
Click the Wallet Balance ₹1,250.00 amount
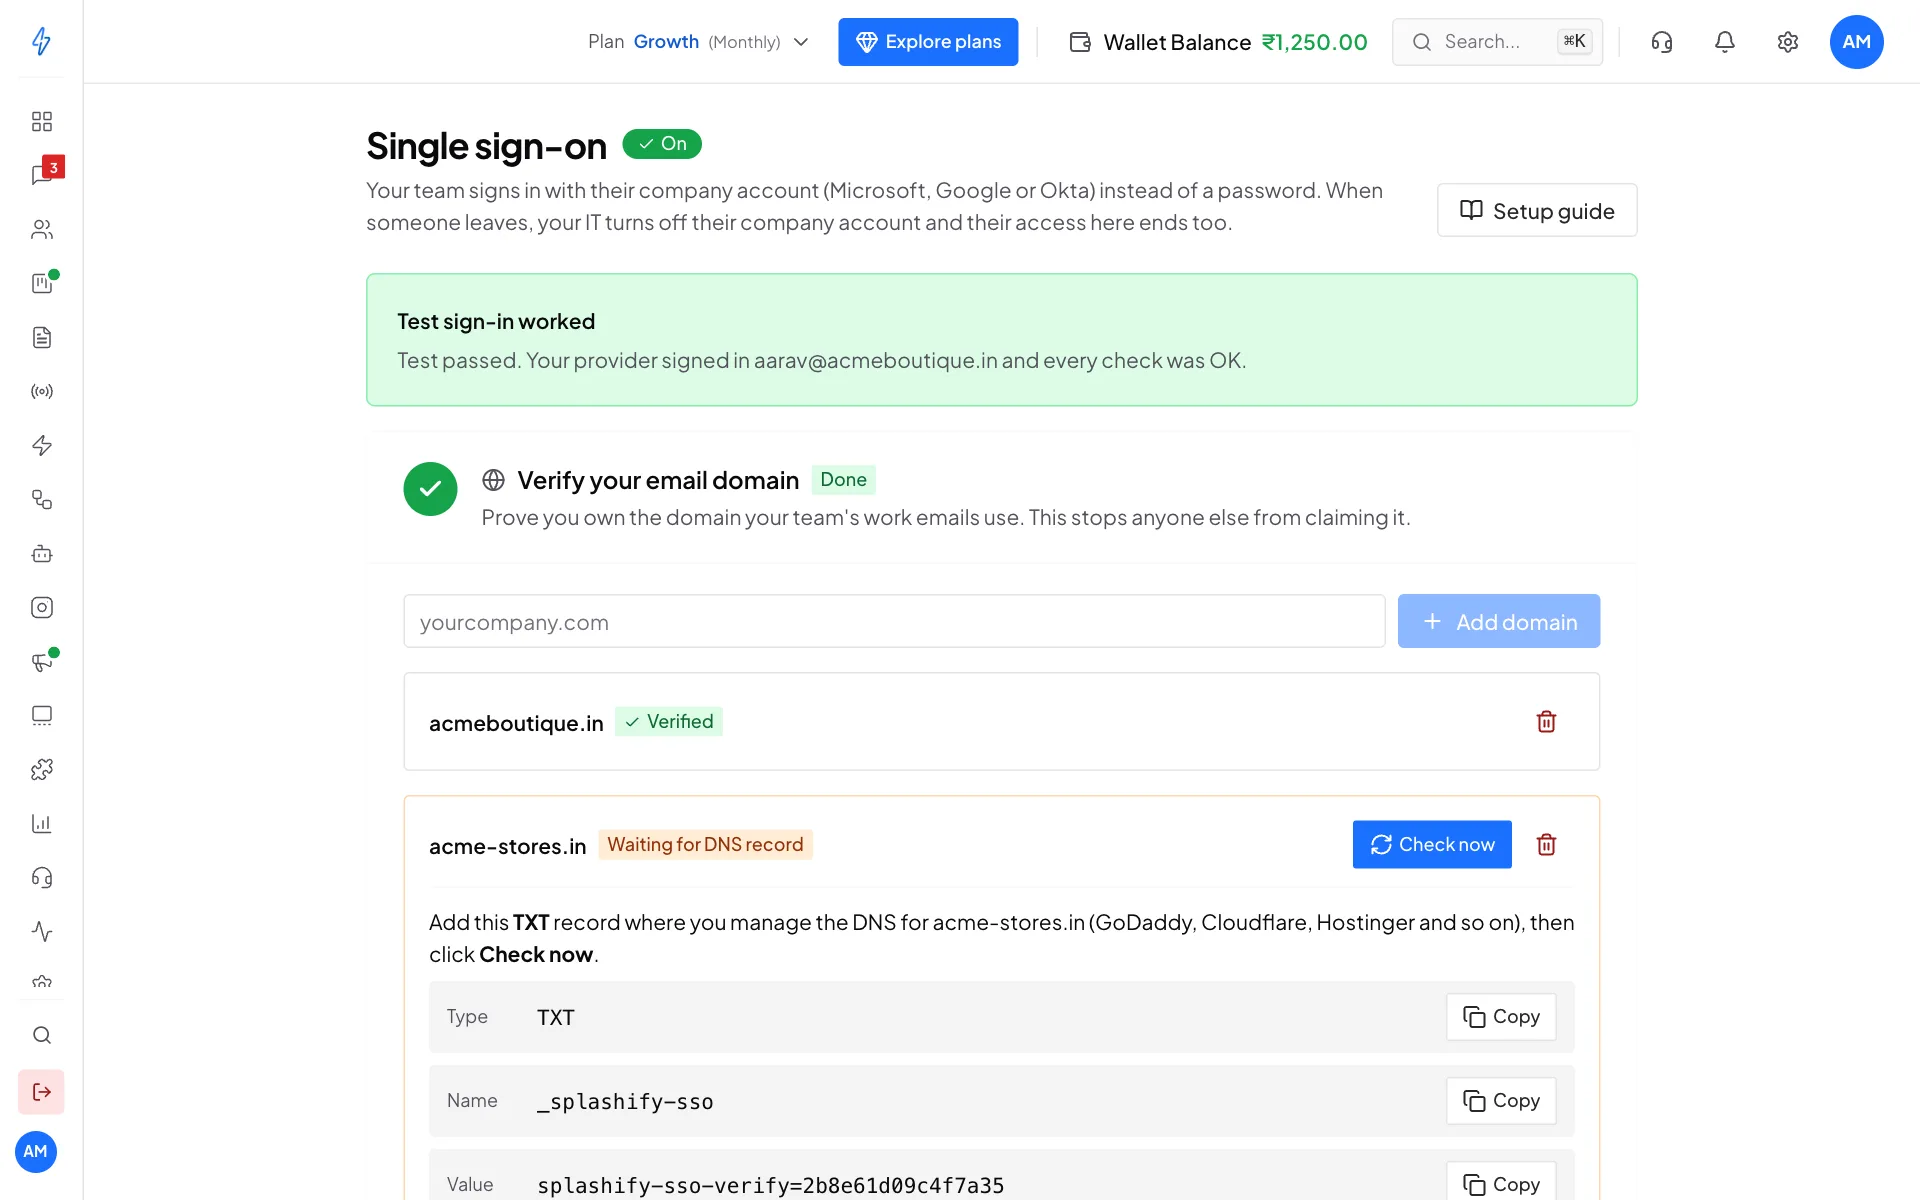pos(1314,42)
